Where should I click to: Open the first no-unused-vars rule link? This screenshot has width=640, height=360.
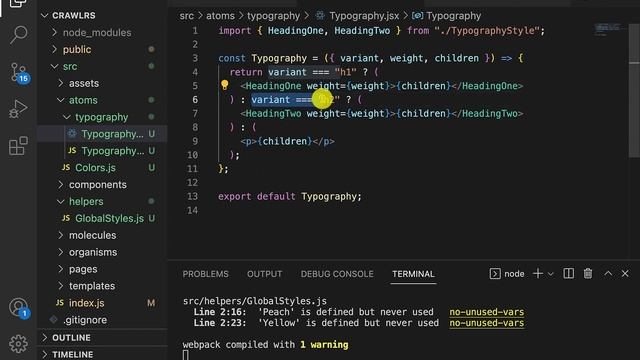pos(487,312)
